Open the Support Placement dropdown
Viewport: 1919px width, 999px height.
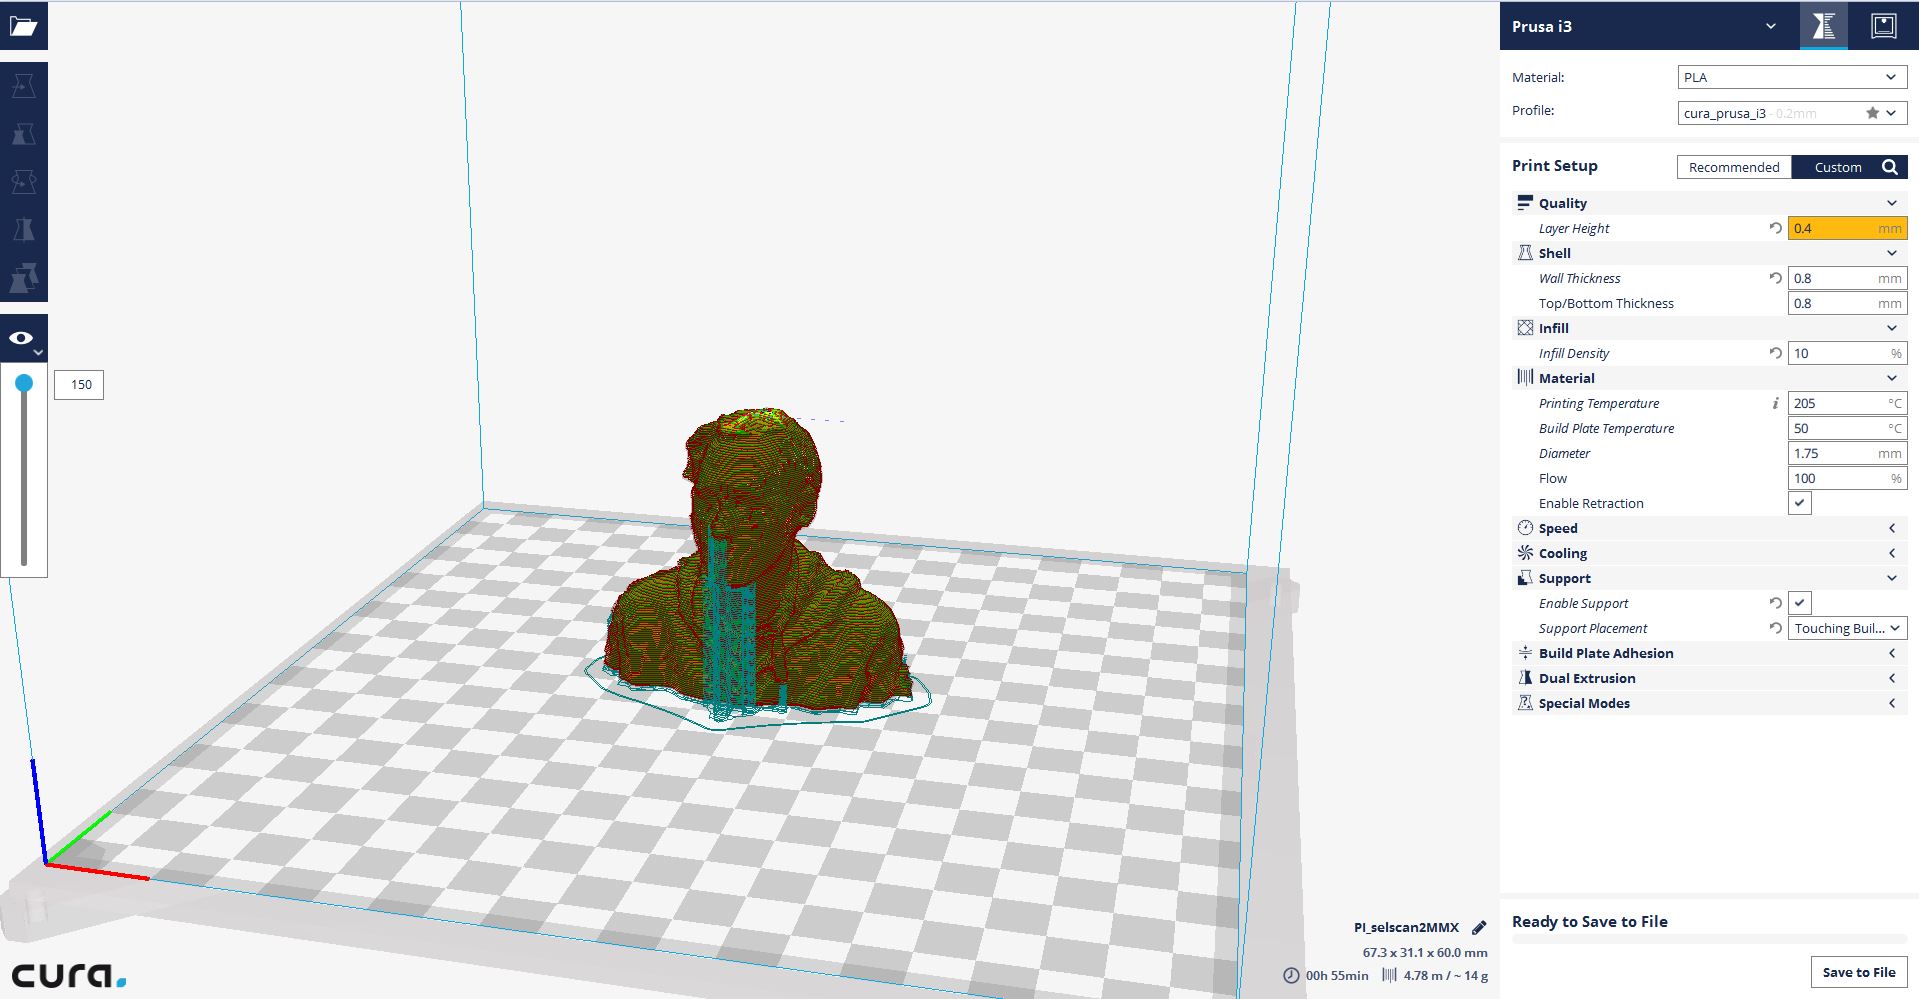1846,628
